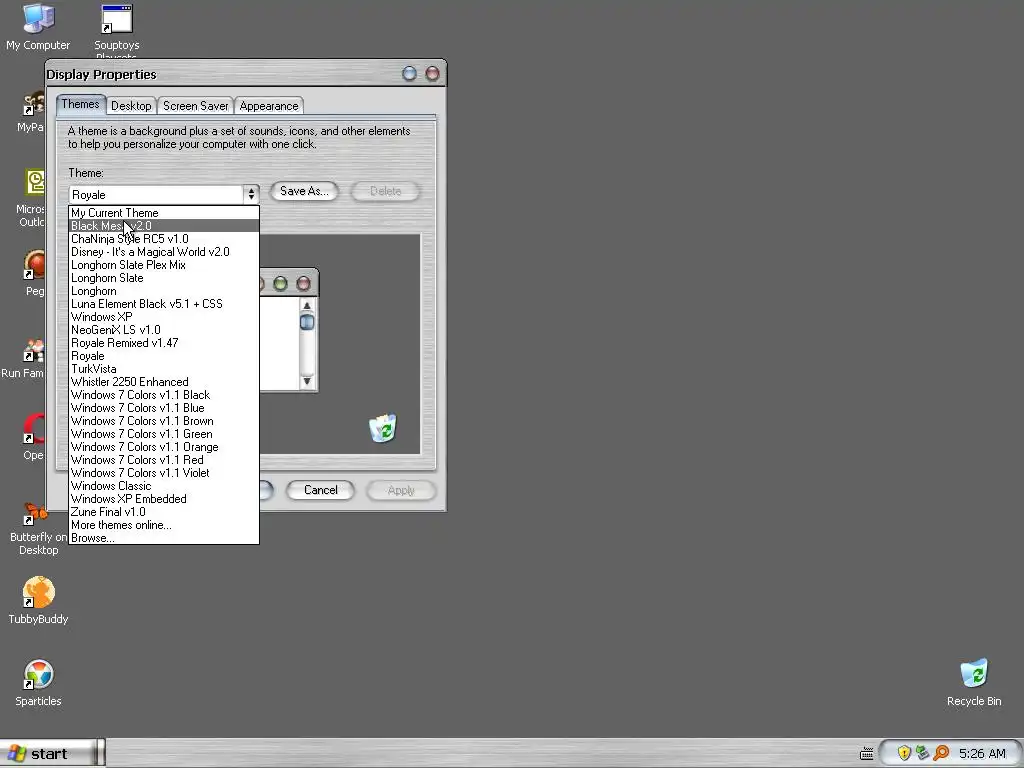Choose NeoGeniX LS v1.0 theme
The height and width of the screenshot is (768, 1024).
(x=164, y=330)
